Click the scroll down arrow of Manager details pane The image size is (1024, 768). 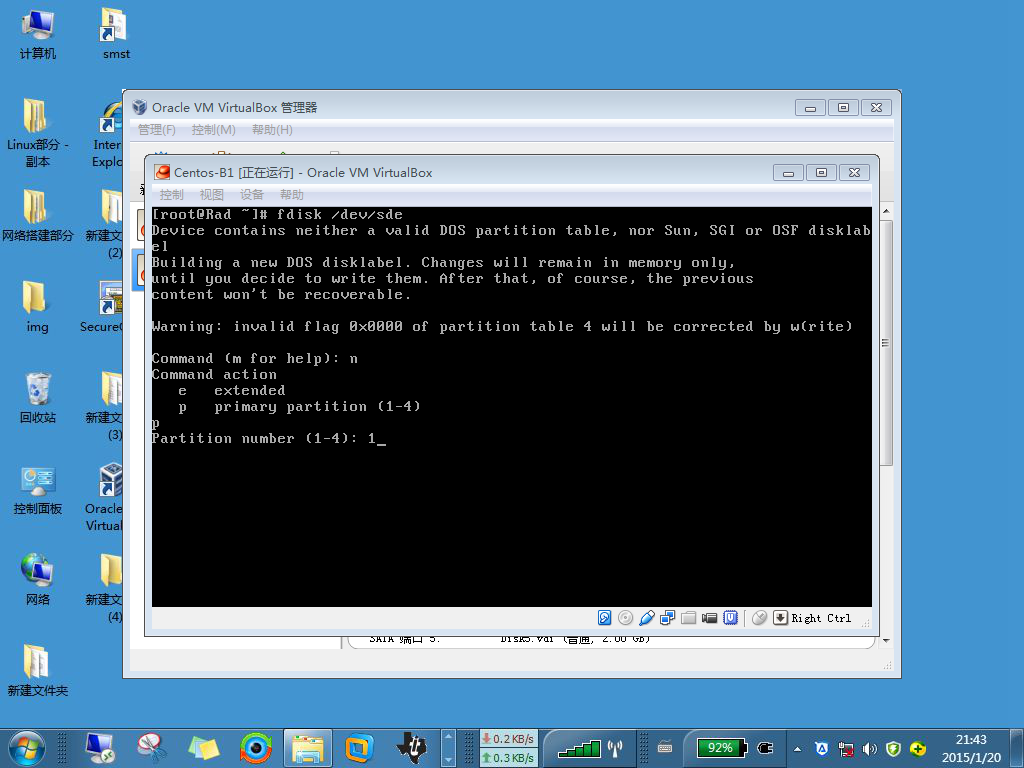tap(886, 641)
